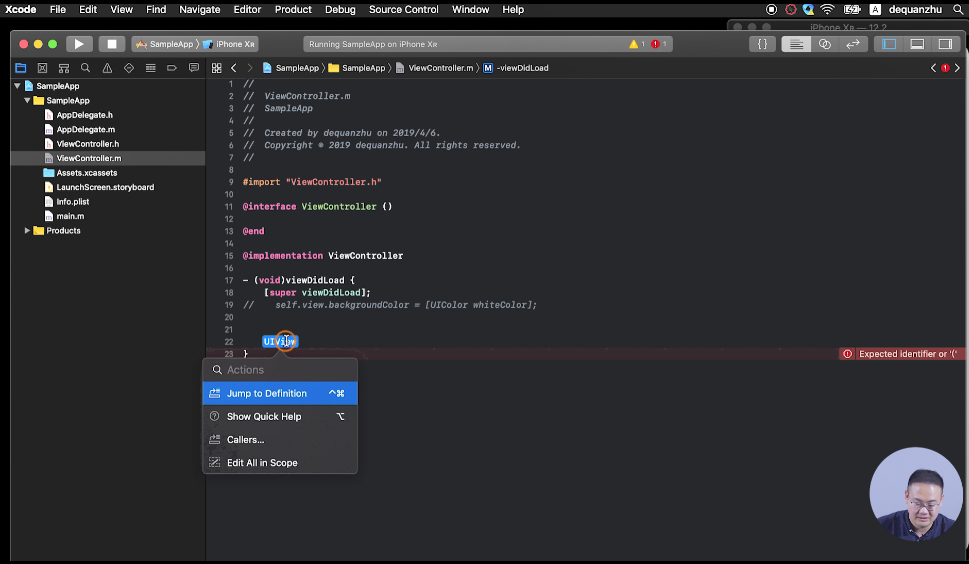969x564 pixels.
Task: Show the Breakpoint navigator icon
Action: (x=171, y=68)
